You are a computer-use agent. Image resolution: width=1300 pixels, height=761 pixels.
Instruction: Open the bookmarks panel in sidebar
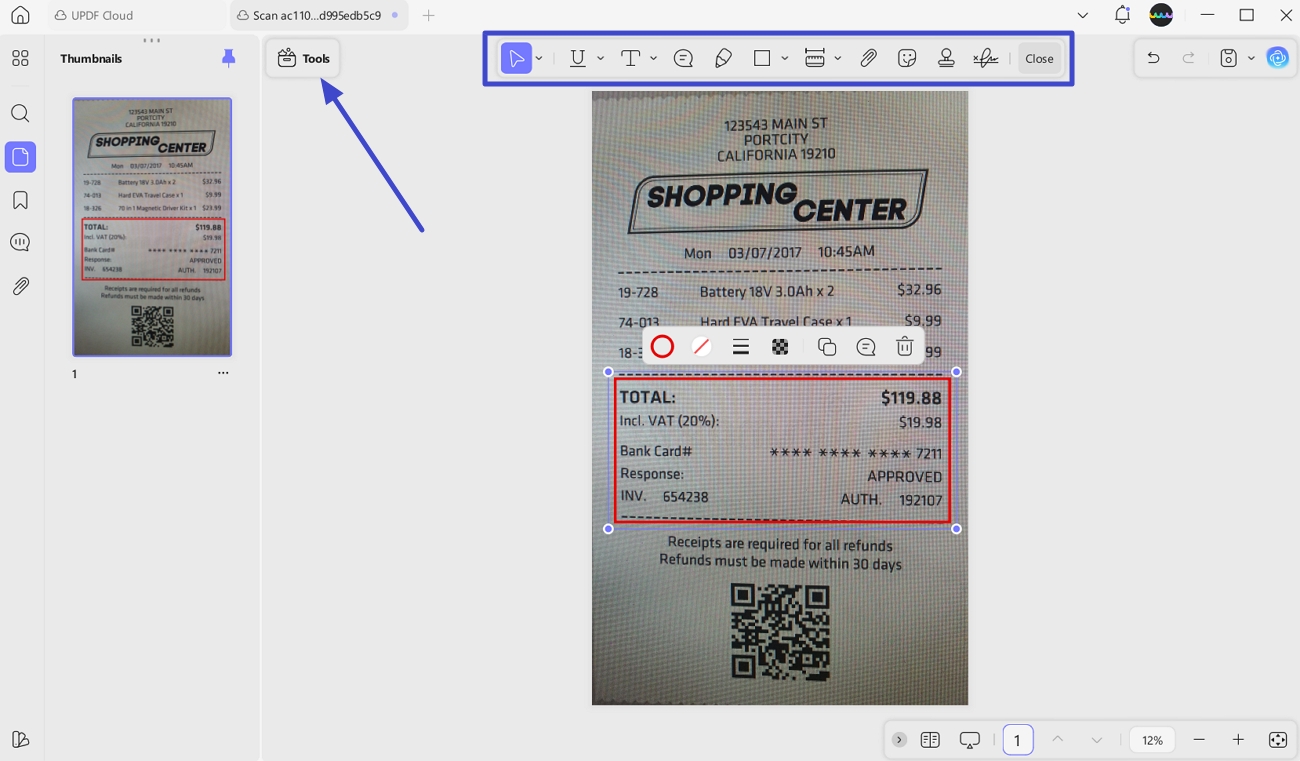coord(20,201)
